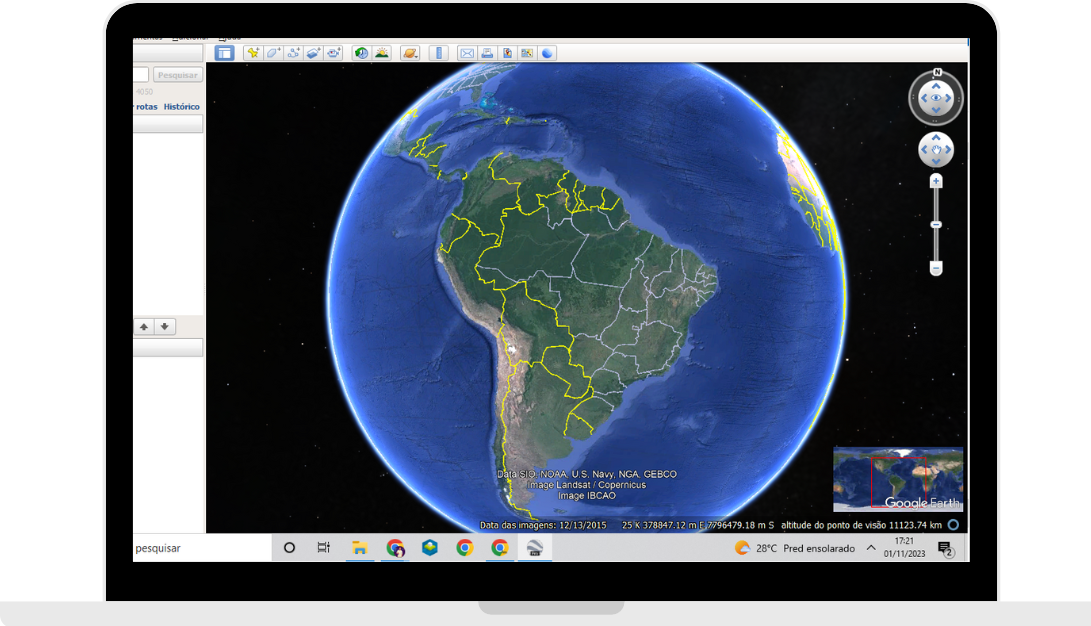Click the move right arrow on pan control
1091x626 pixels.
pos(948,150)
